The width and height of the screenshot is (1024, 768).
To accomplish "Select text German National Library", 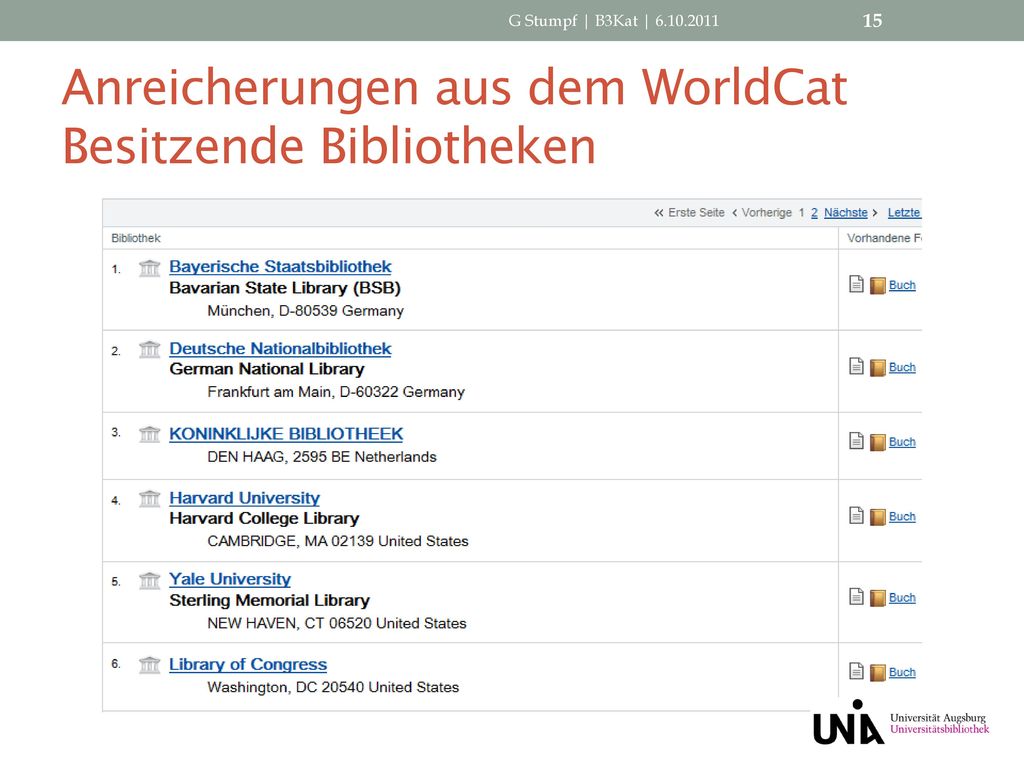I will (266, 369).
